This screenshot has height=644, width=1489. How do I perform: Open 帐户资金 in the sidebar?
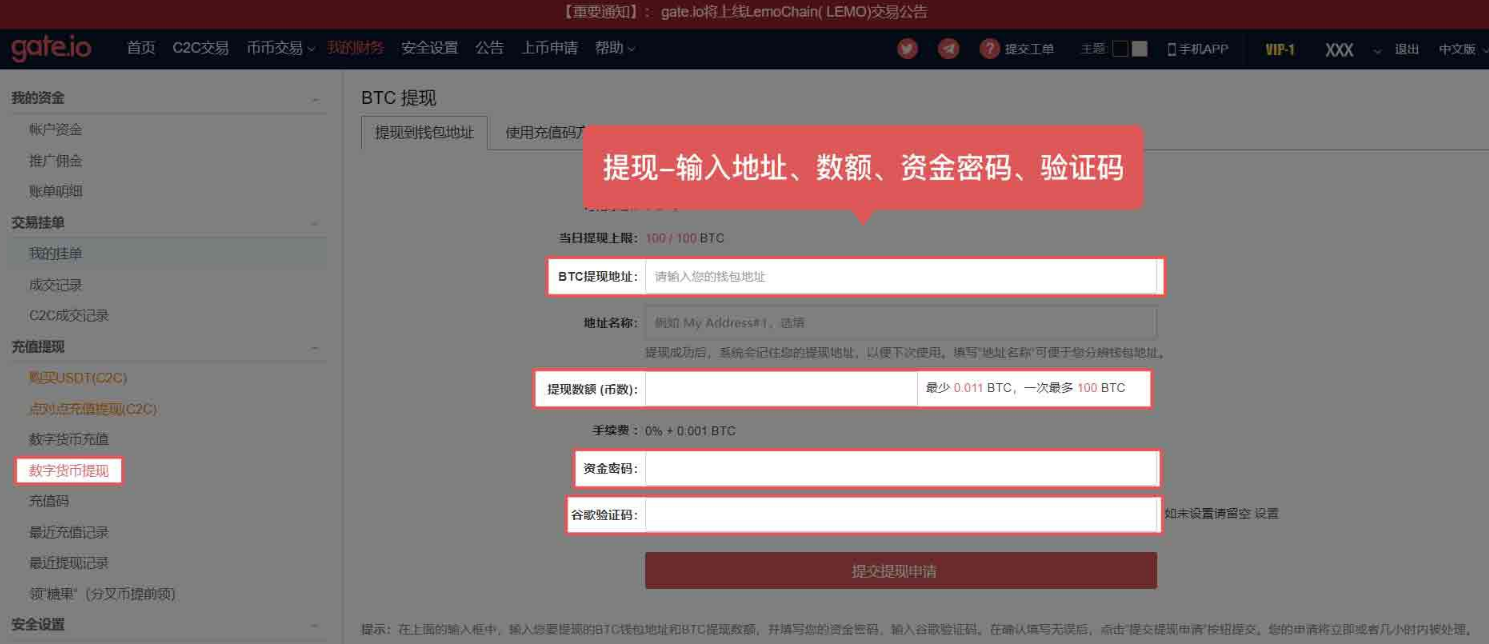pos(56,130)
